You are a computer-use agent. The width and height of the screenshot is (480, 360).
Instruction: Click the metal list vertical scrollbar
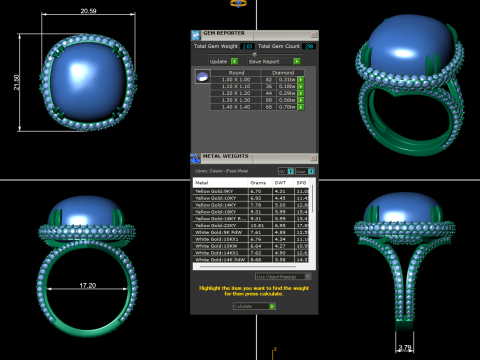coord(312,198)
